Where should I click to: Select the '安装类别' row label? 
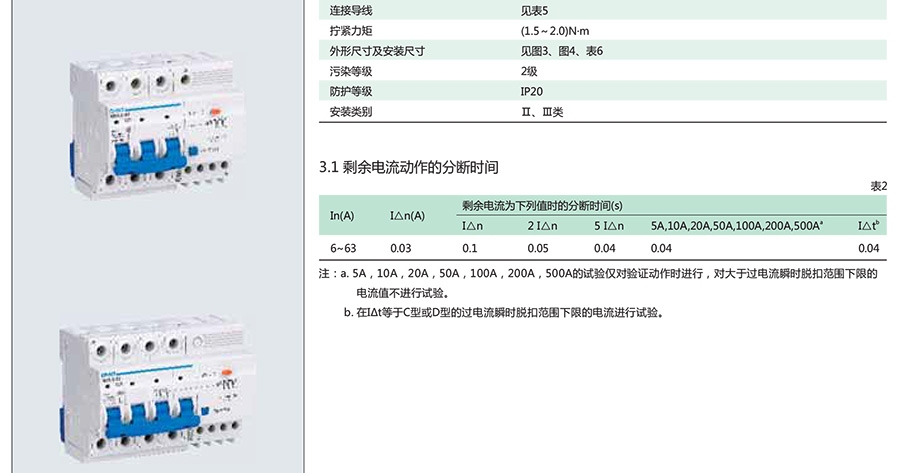point(351,112)
